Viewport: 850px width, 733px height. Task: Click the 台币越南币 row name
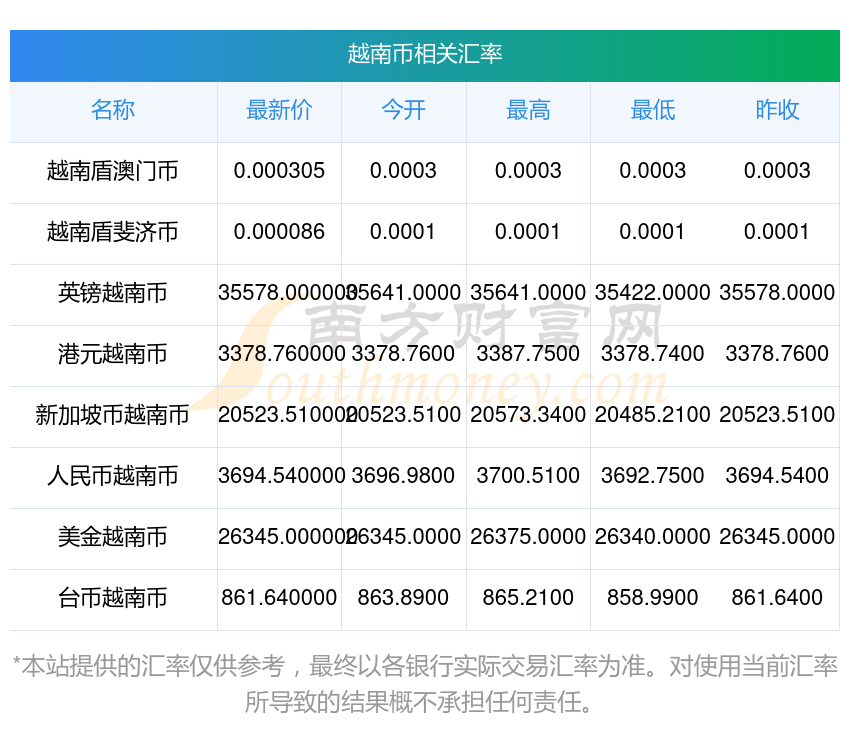[x=113, y=598]
